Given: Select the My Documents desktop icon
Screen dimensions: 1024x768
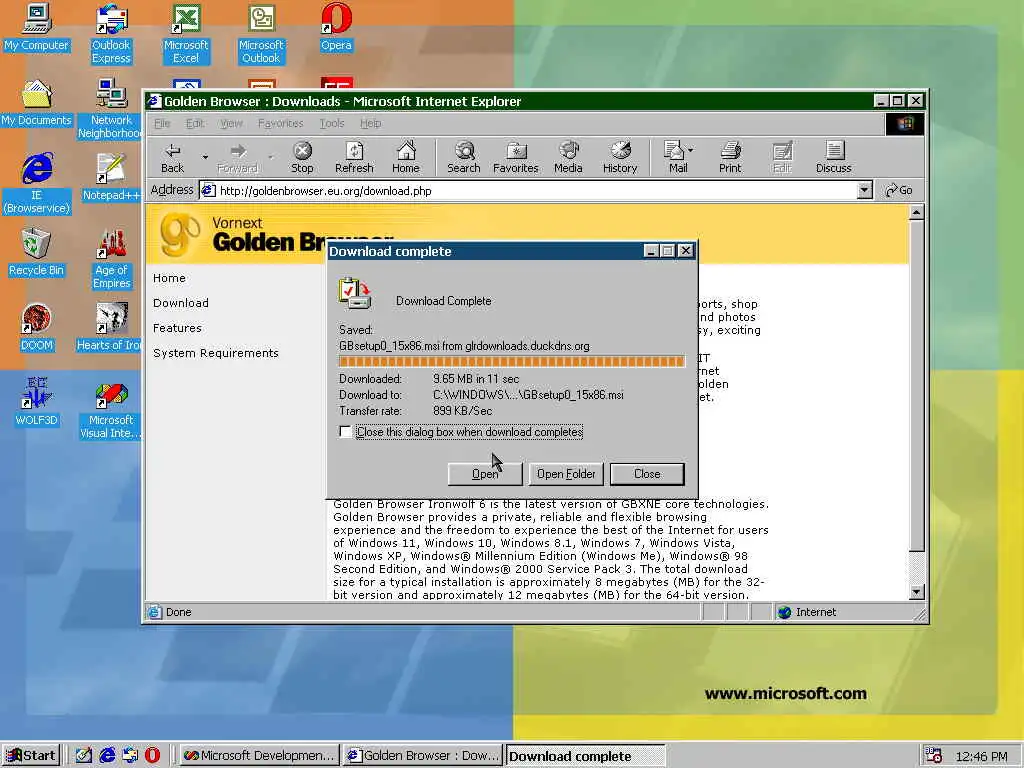Looking at the screenshot, I should click(x=37, y=103).
